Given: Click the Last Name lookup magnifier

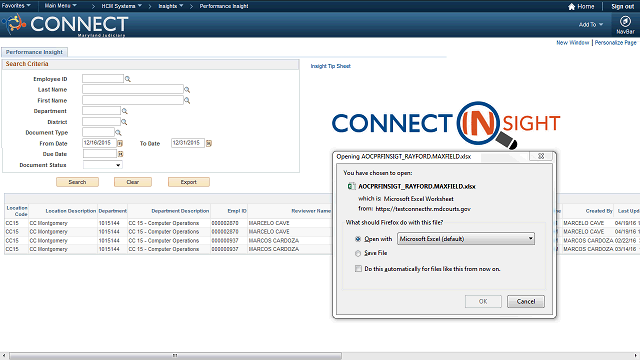Looking at the screenshot, I should 187,89.
